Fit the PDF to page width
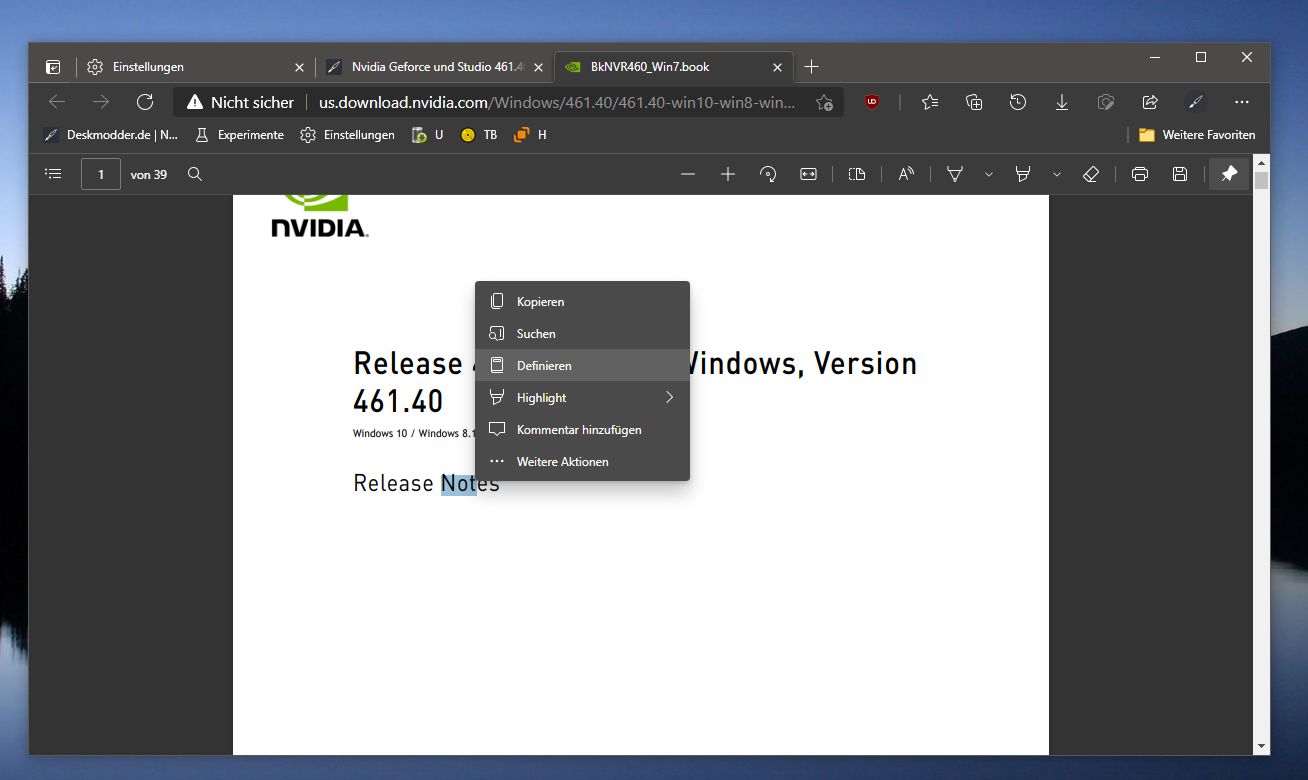 tap(808, 174)
